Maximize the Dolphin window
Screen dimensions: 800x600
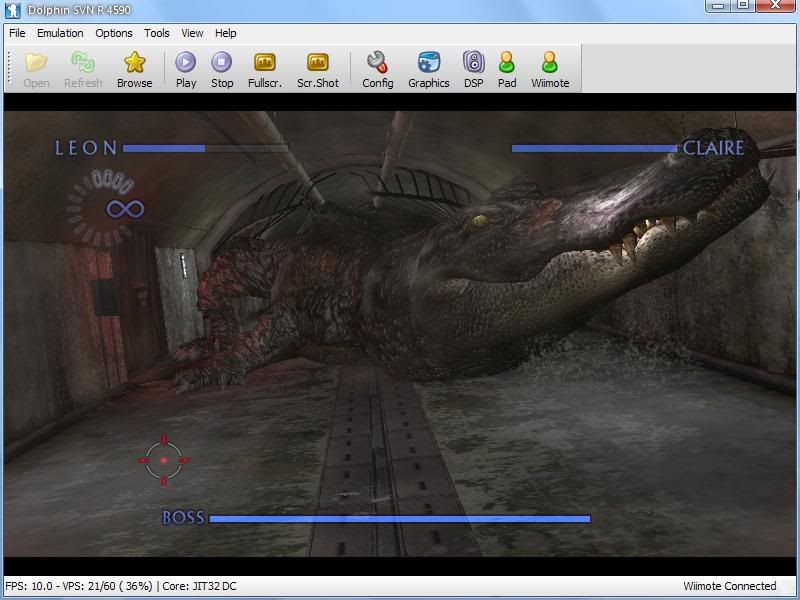click(x=743, y=5)
